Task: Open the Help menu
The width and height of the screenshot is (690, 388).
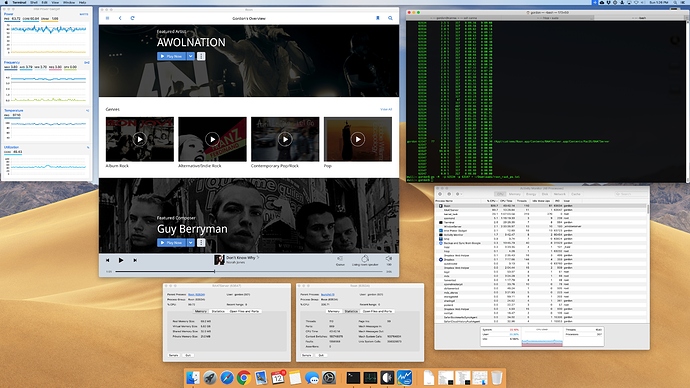Action: (x=82, y=2)
